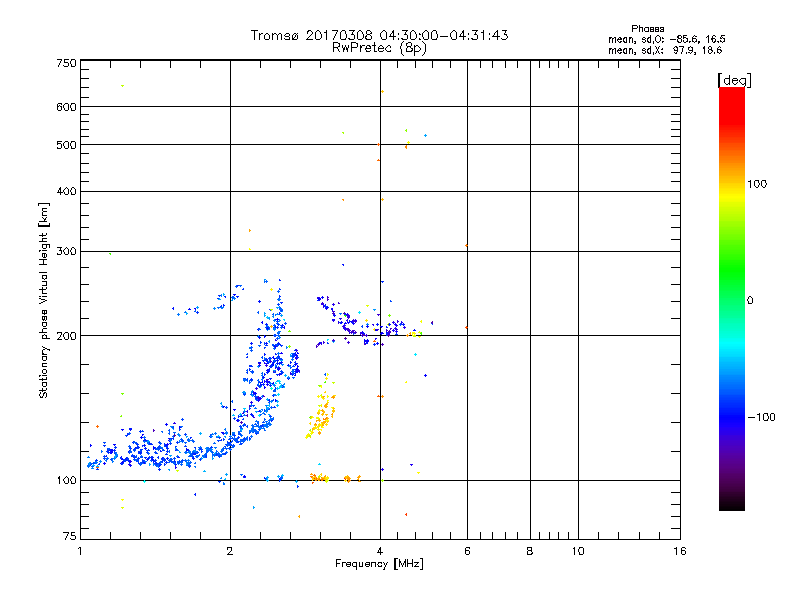Click the '300' y-axis tick label
This screenshot has height=600, width=800.
click(66, 252)
